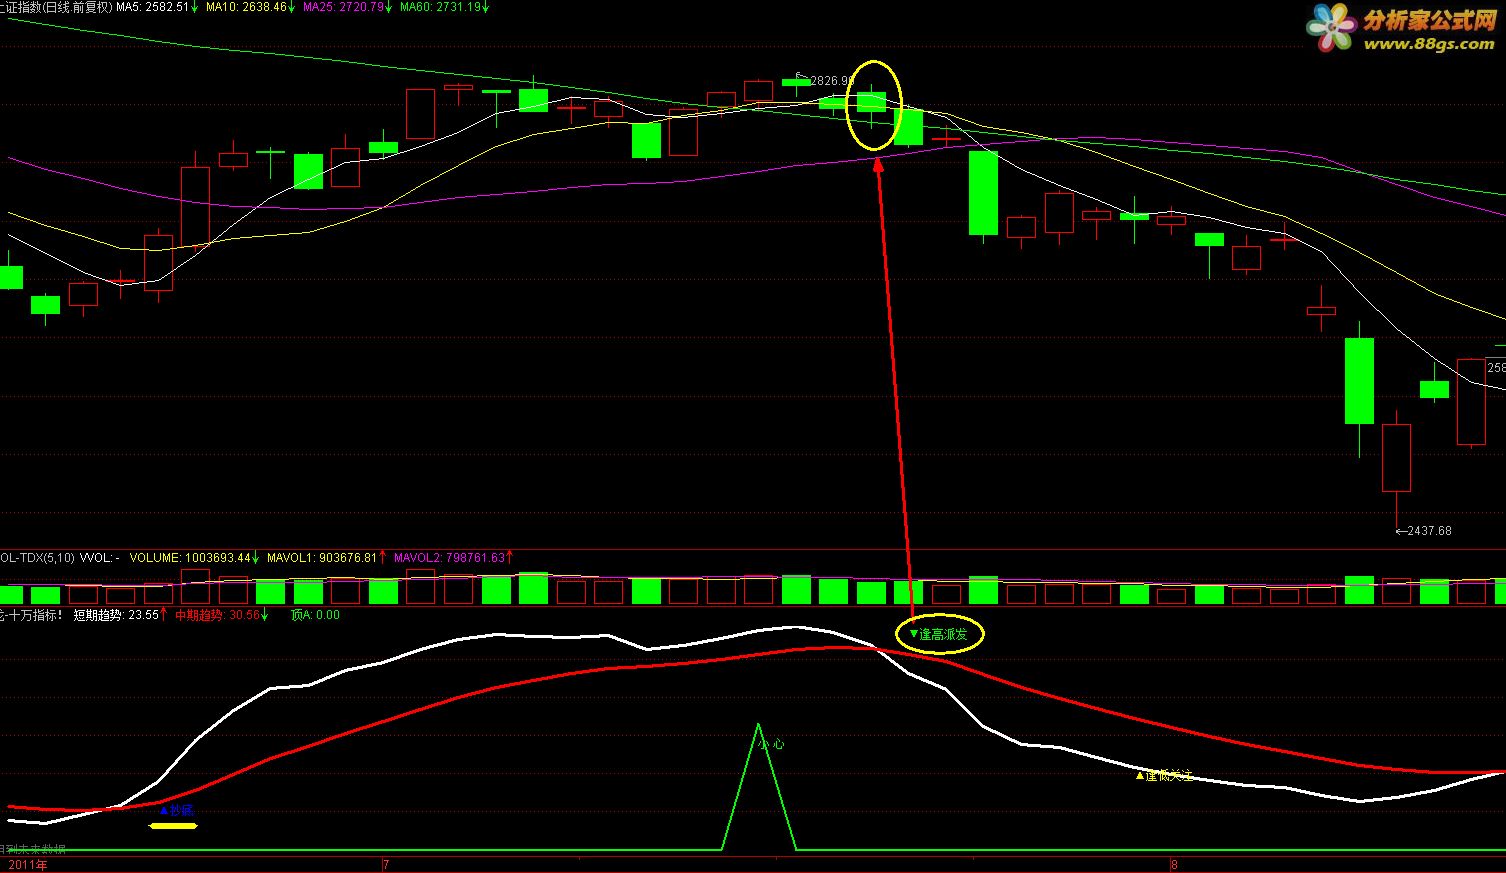Click the VOLUME: 1003693.44 value
Image resolution: width=1506 pixels, height=873 pixels.
194,558
